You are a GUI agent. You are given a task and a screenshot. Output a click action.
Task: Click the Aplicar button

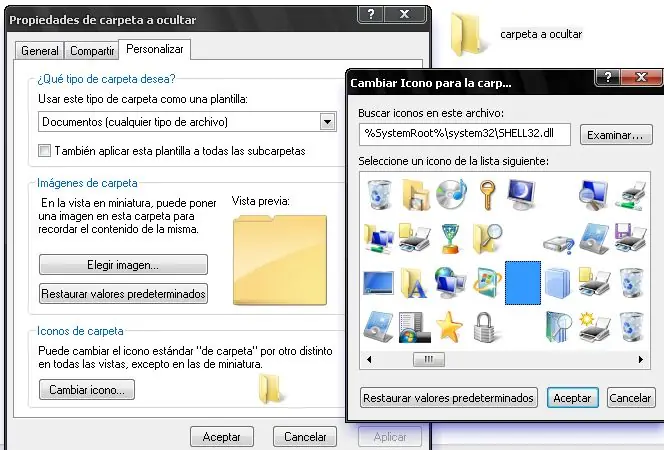(390, 436)
